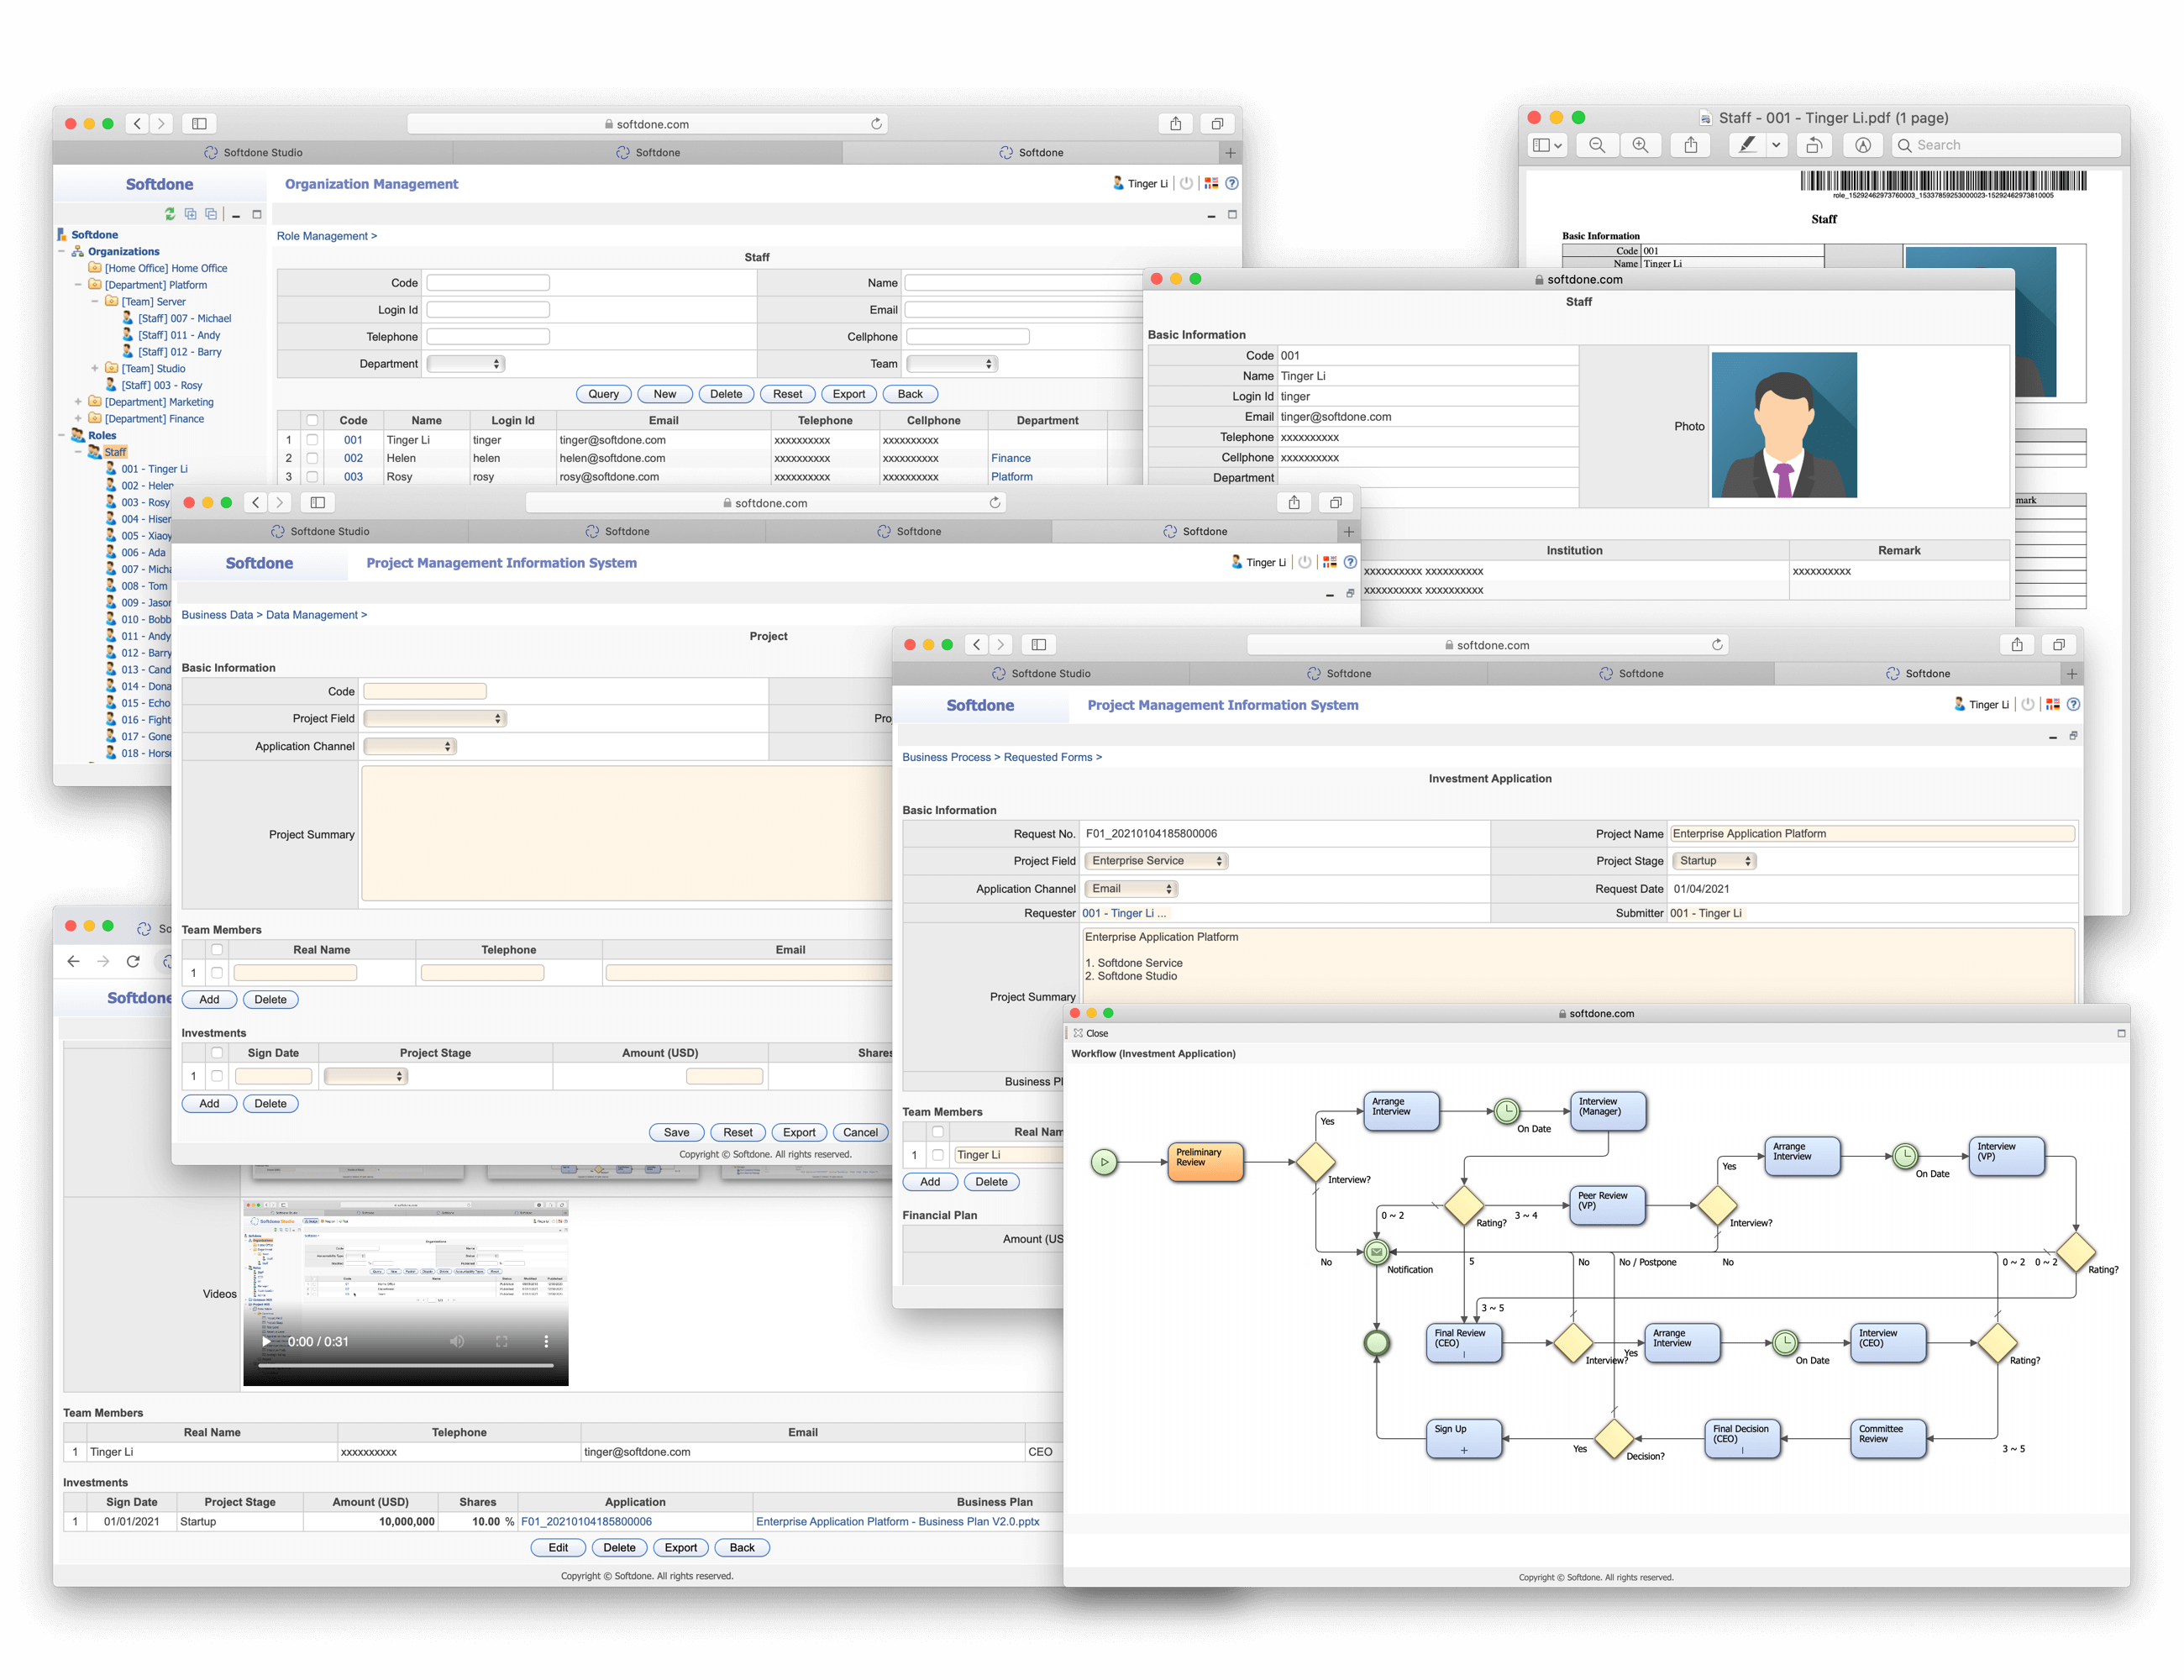This screenshot has height=1680, width=2184.
Task: Refresh the Organization tree with the green arrows icon
Action: [x=170, y=214]
